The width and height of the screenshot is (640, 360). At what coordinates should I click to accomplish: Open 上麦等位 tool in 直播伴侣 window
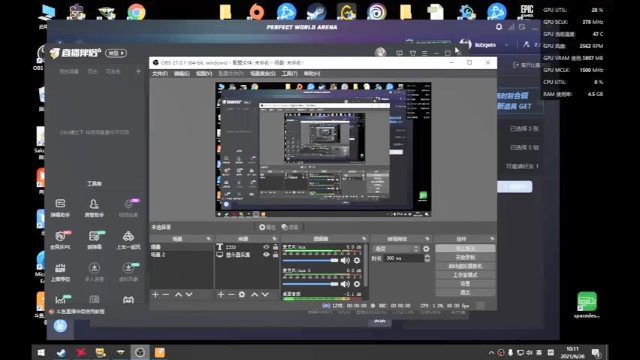[x=60, y=272]
